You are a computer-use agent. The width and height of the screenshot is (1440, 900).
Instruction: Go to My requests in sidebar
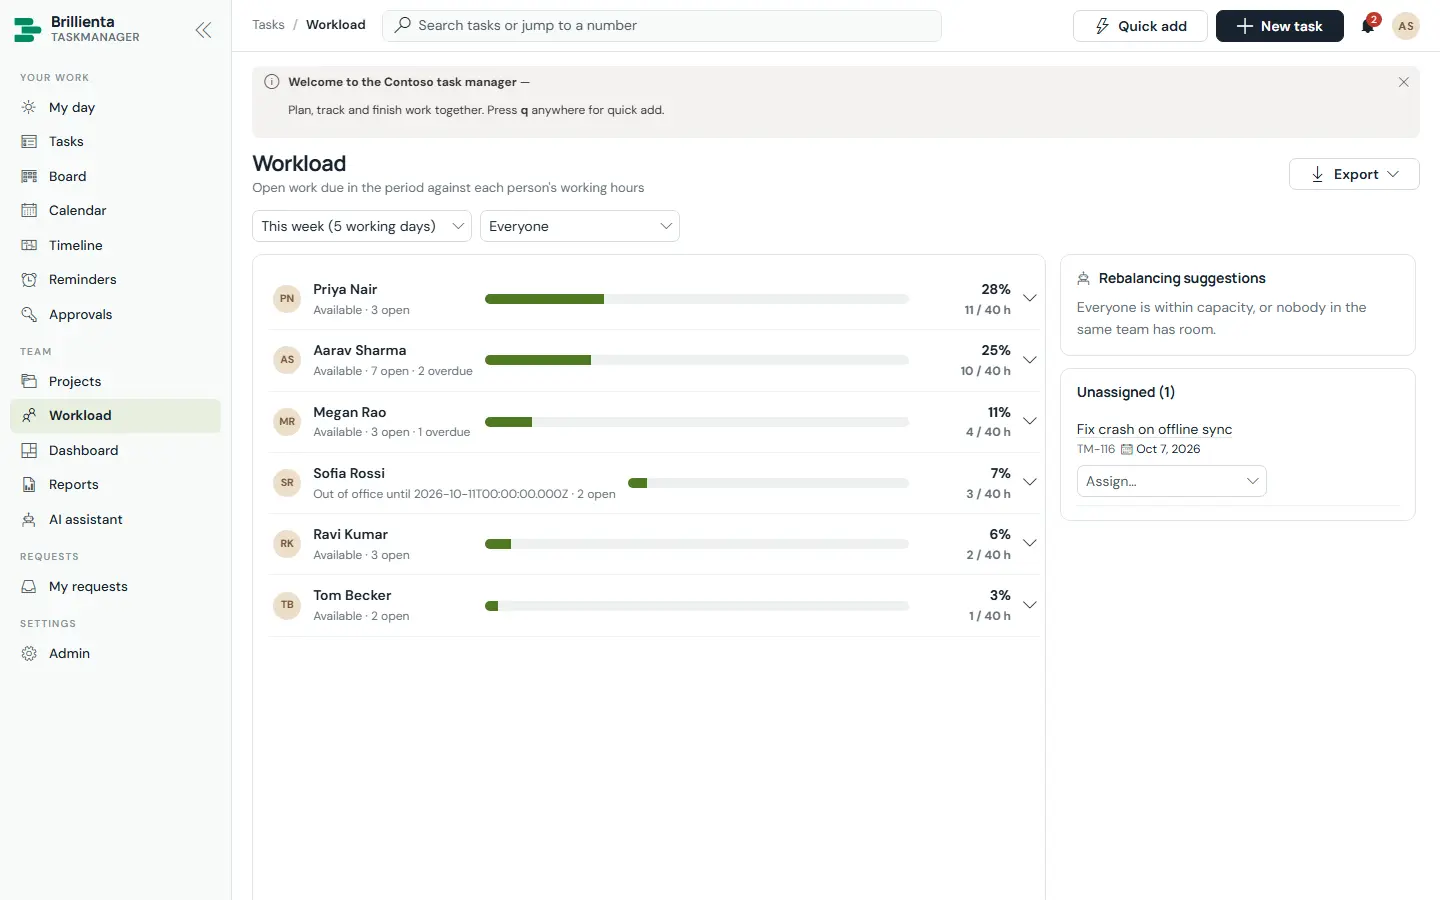pyautogui.click(x=115, y=587)
